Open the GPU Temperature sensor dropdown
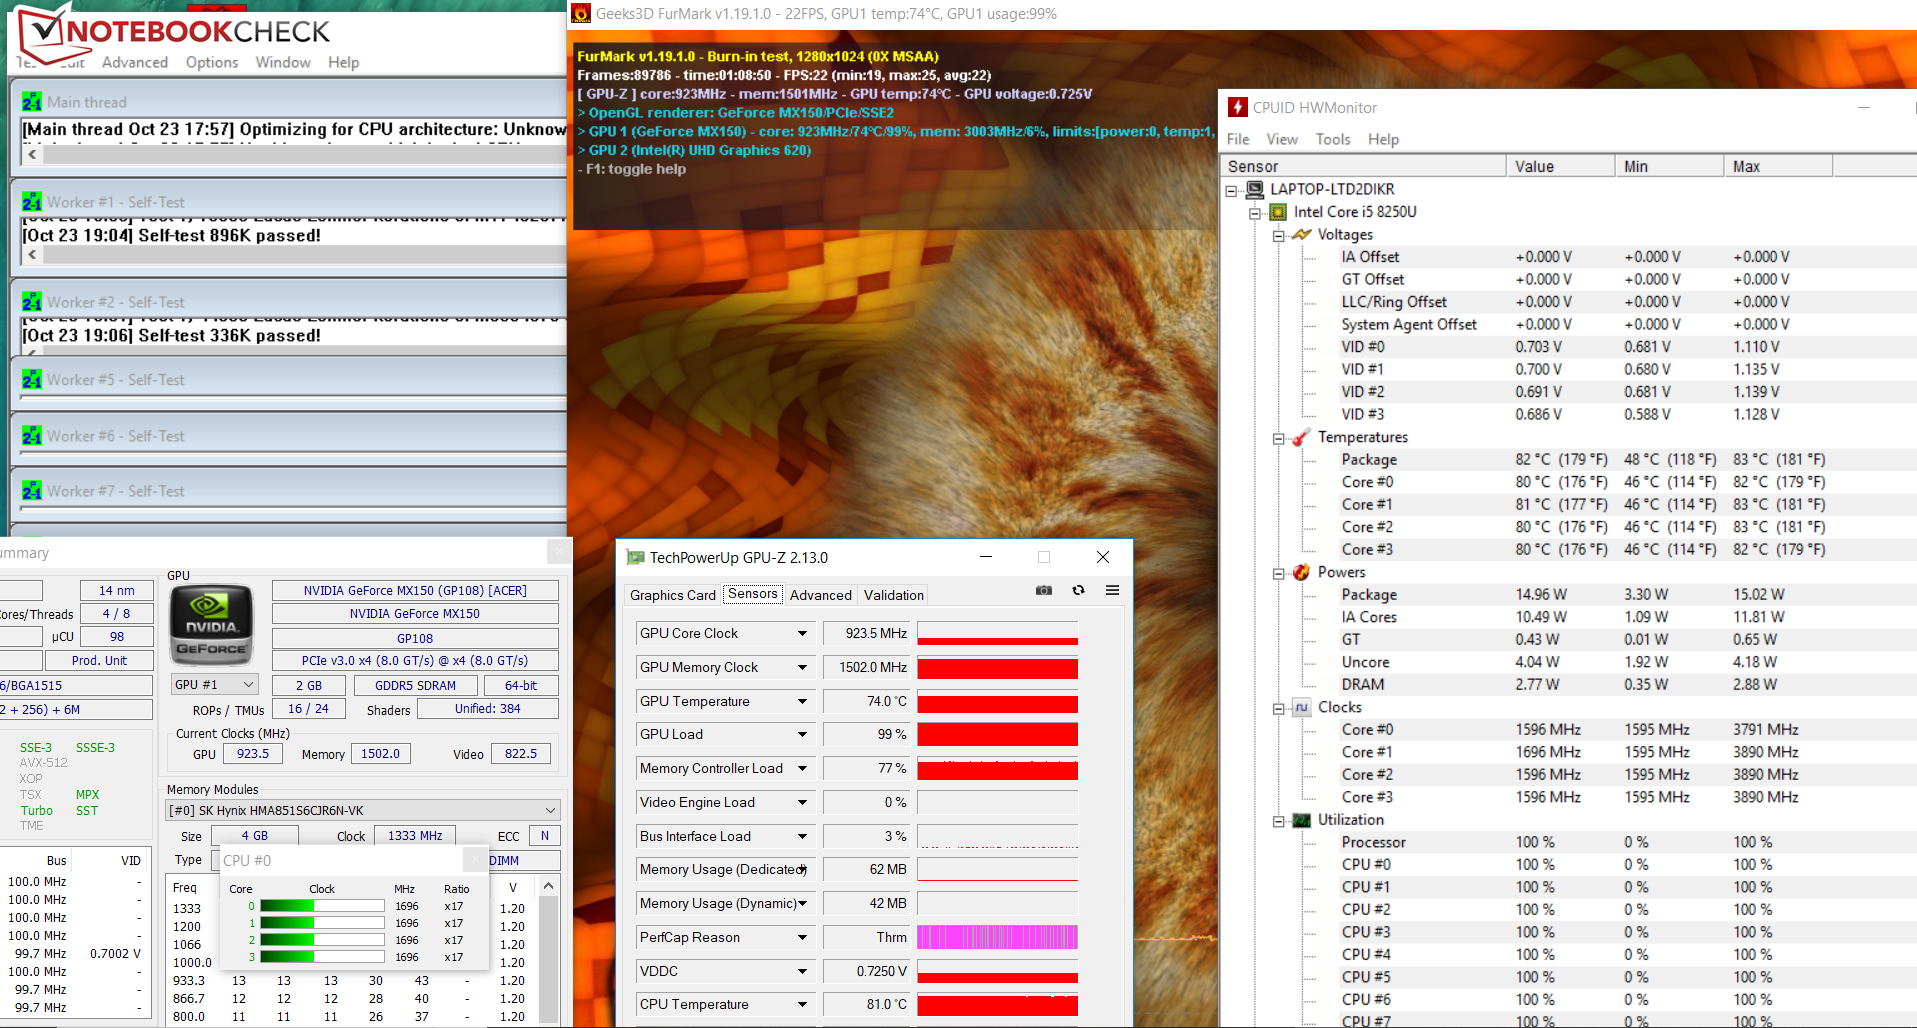Image resolution: width=1917 pixels, height=1028 pixels. [802, 701]
